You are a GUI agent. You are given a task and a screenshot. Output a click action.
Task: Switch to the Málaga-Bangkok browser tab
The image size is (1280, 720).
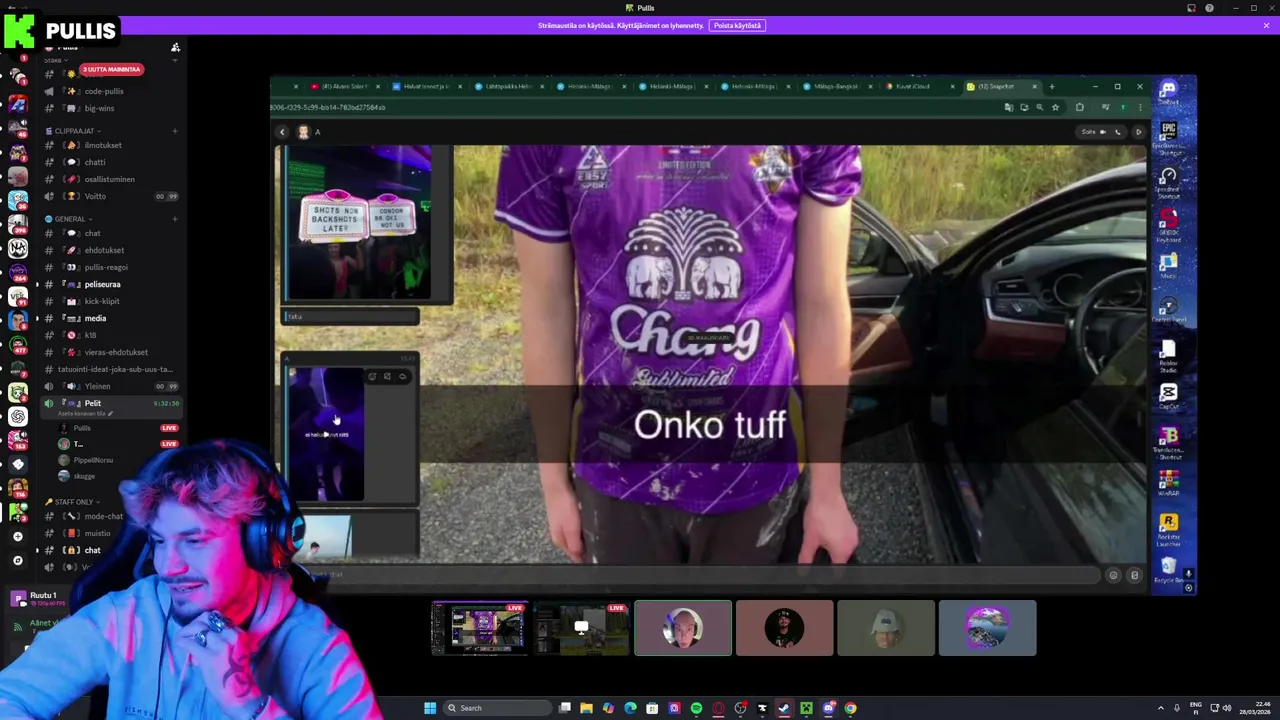tap(835, 86)
